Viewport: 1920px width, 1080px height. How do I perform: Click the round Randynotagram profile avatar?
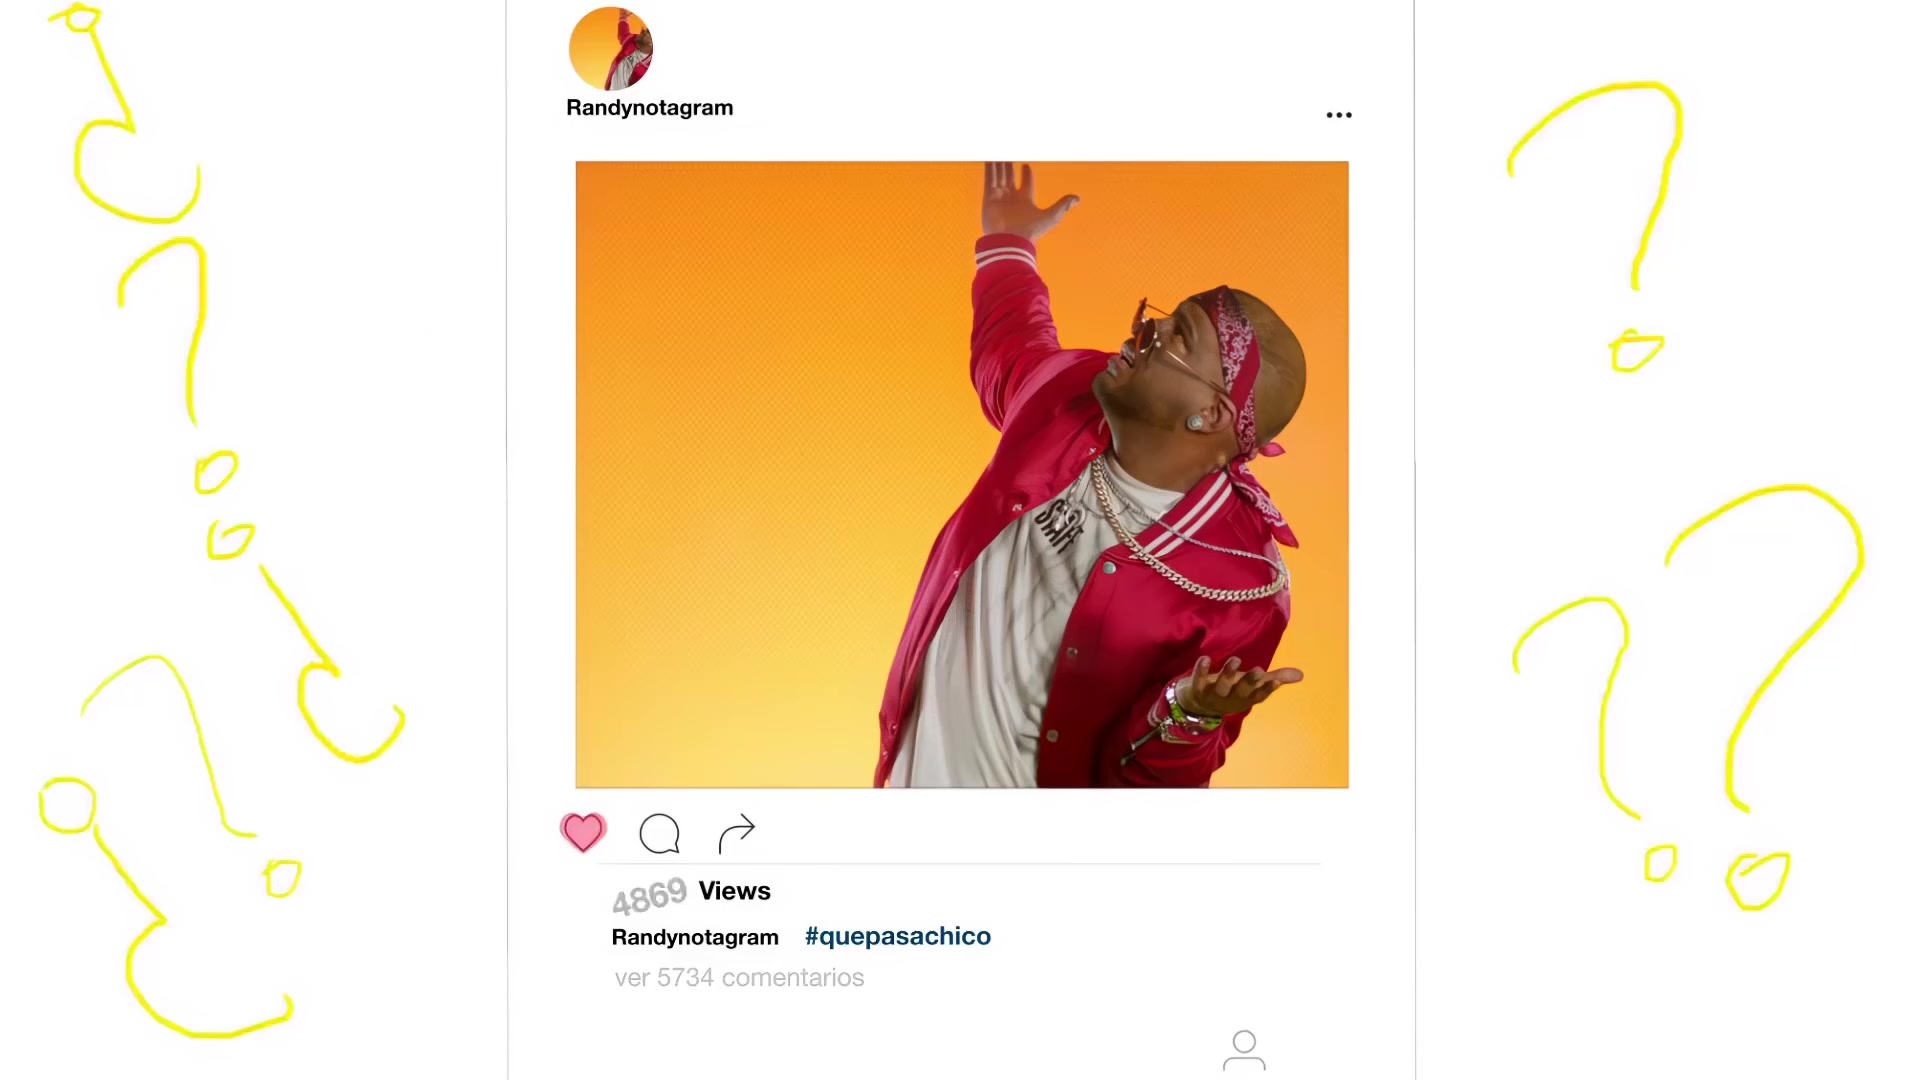pos(610,48)
